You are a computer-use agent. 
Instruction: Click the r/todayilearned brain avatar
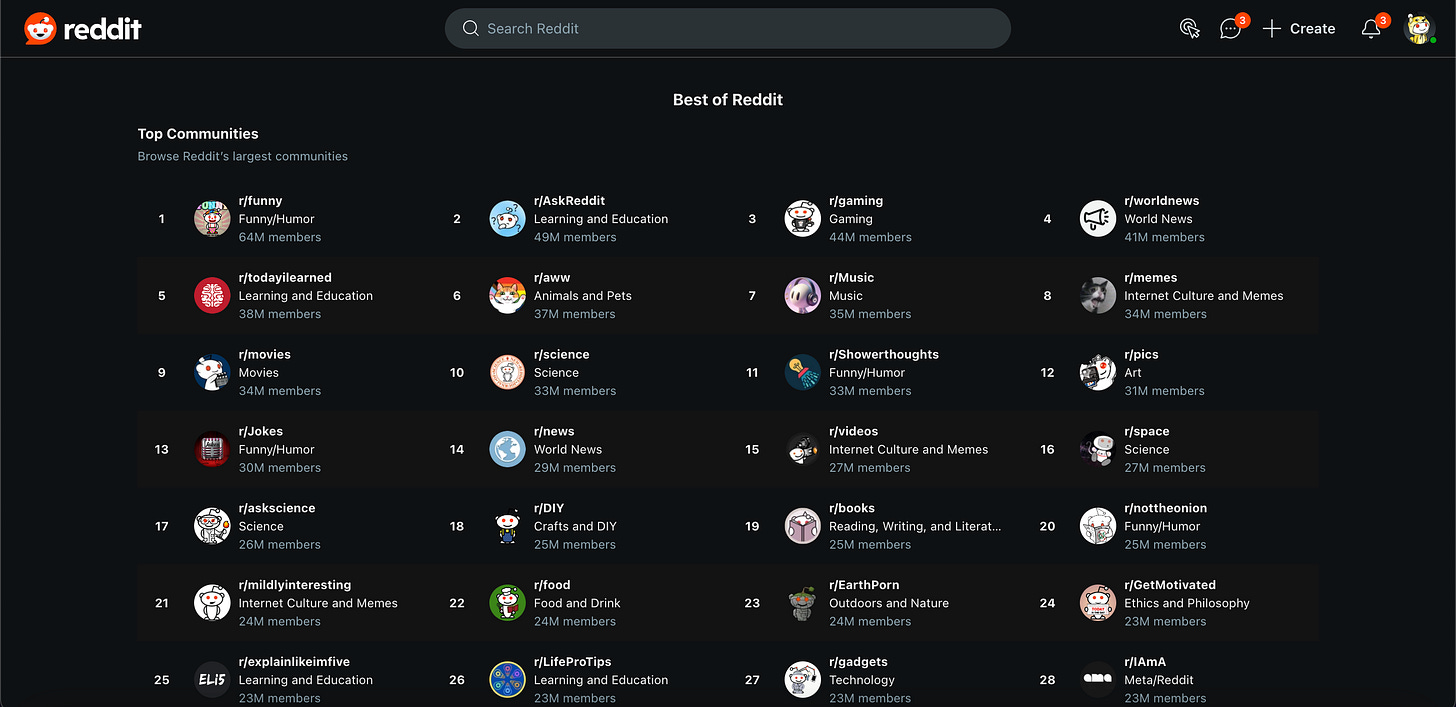point(212,295)
